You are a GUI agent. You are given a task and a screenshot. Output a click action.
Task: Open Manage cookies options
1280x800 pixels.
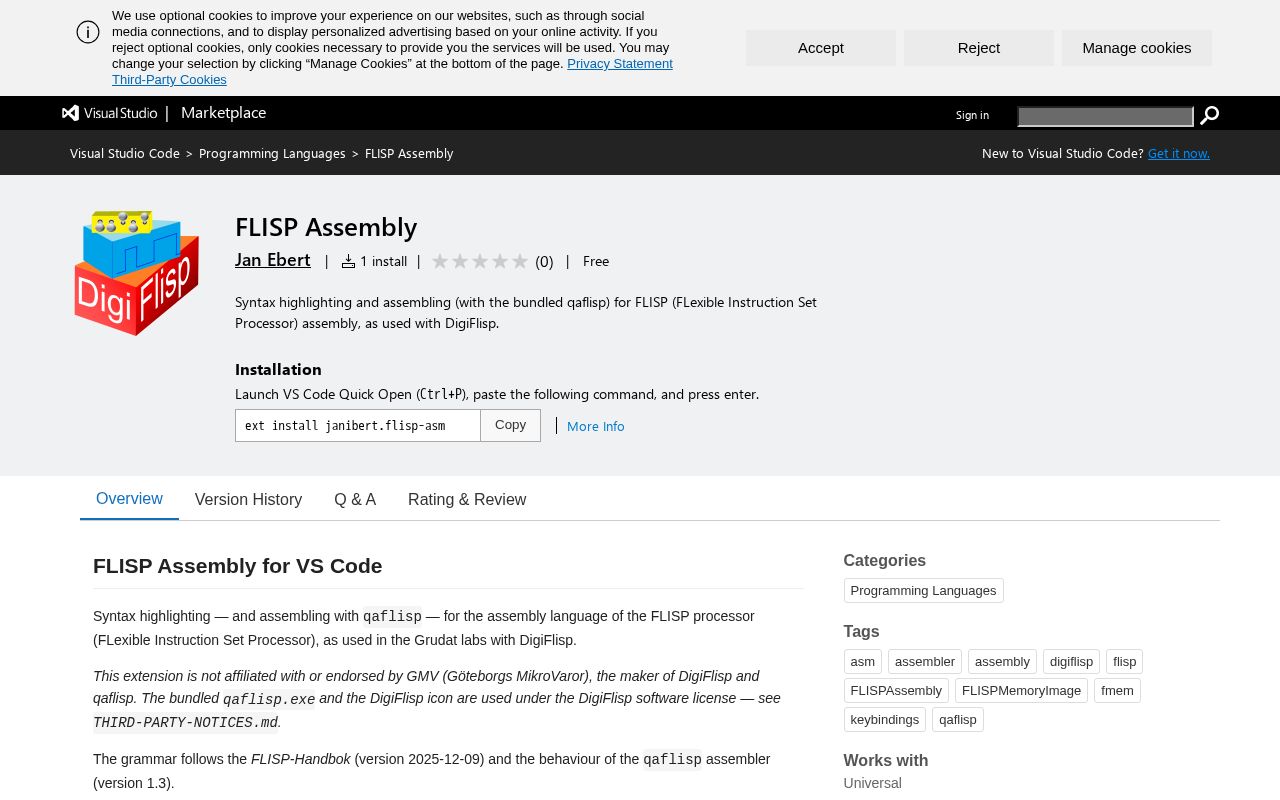1137,48
